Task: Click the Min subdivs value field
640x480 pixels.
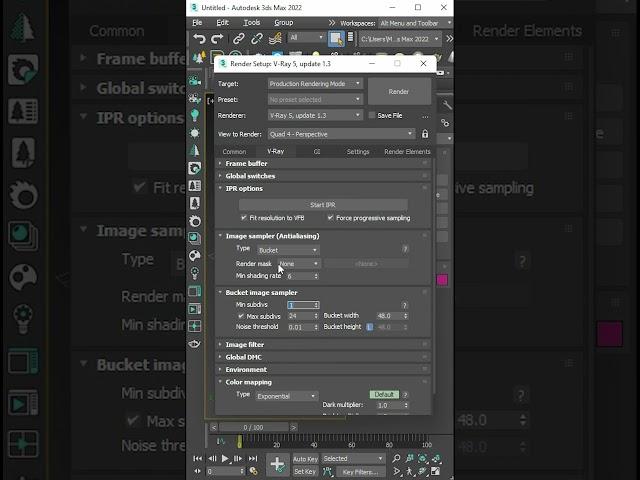Action: [x=301, y=305]
